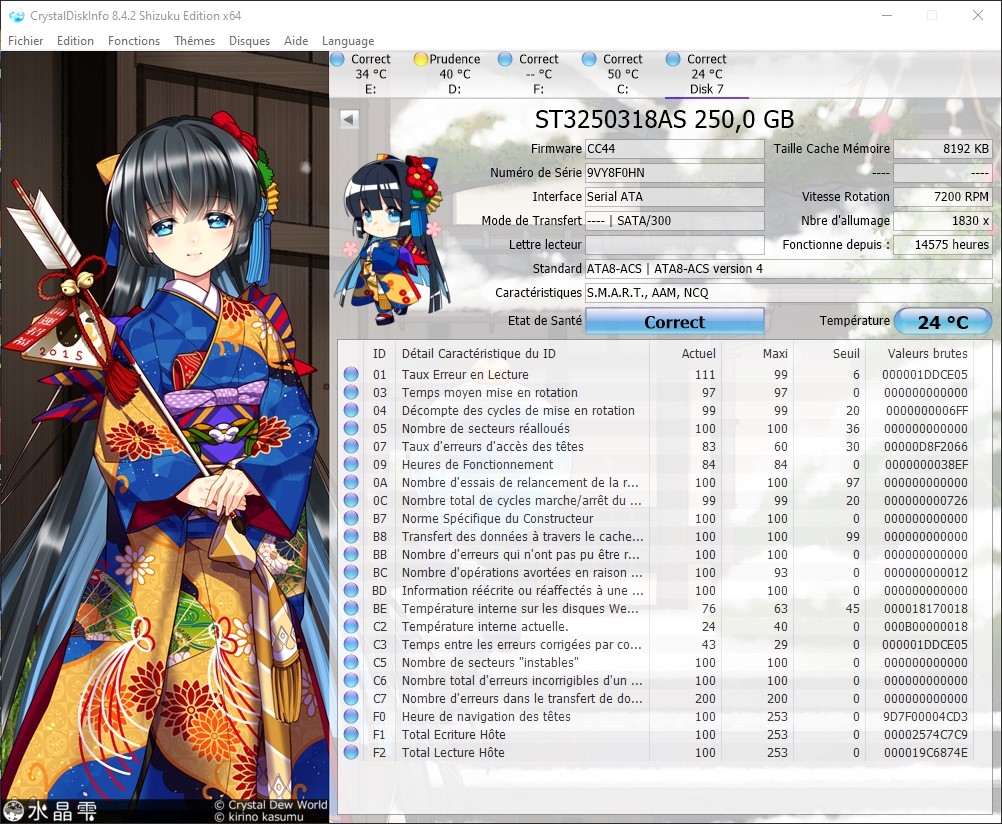Click the 1830 x power-on count field
The height and width of the screenshot is (824, 1002).
943,221
